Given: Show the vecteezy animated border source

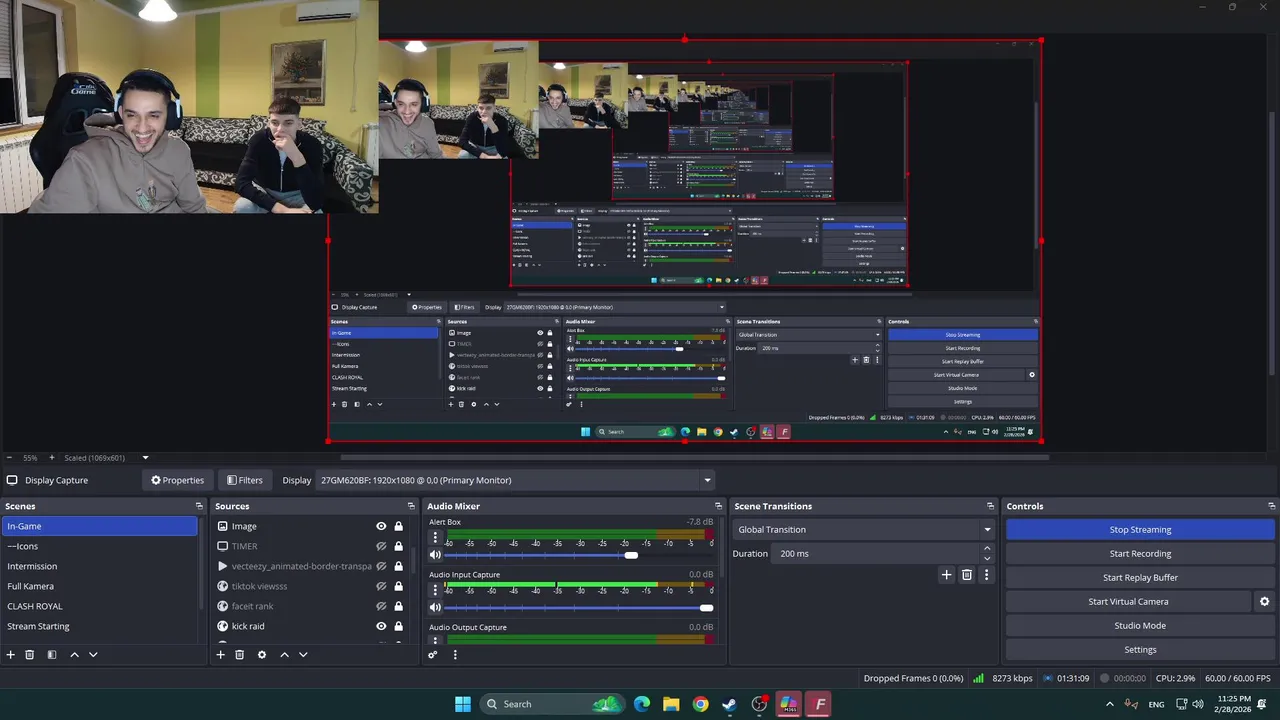Looking at the screenshot, I should pos(381,566).
